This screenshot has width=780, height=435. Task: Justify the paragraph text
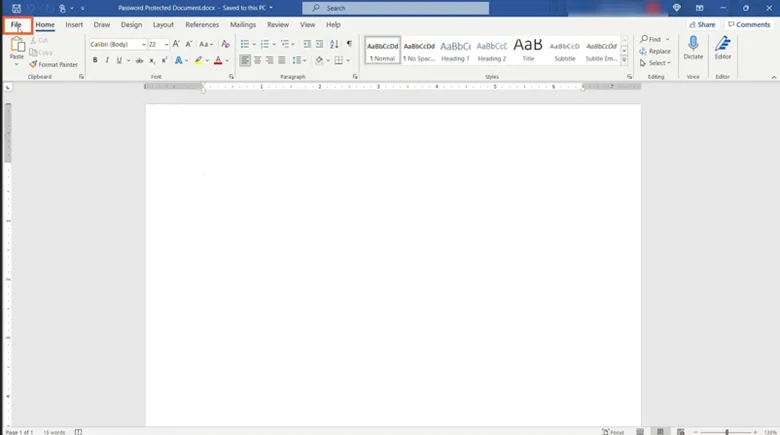pos(282,60)
